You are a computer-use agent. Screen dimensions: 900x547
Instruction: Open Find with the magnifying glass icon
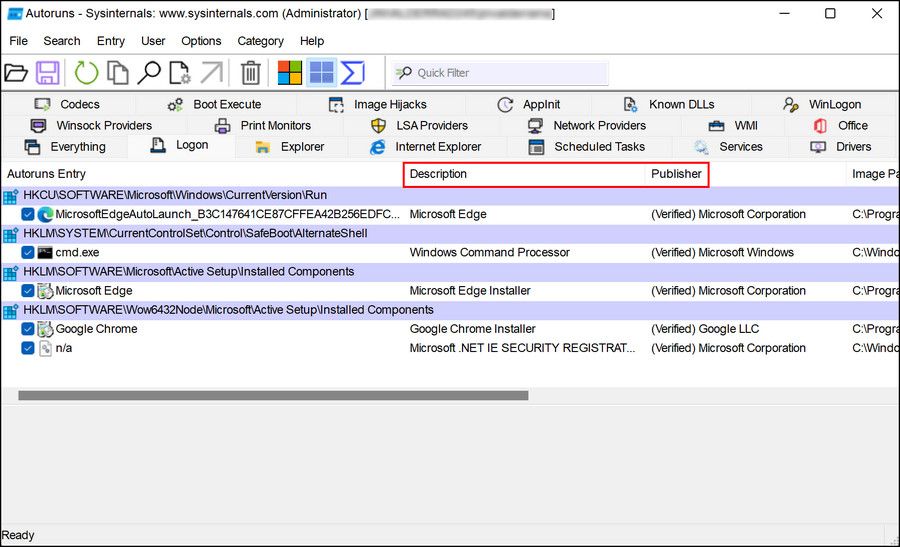[149, 73]
